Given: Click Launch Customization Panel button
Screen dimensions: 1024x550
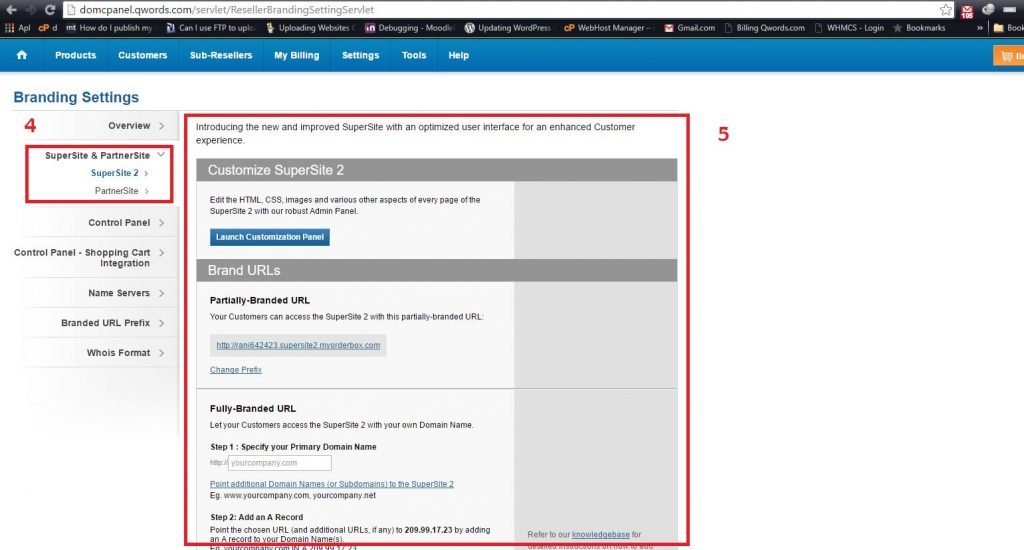Looking at the screenshot, I should 270,237.
